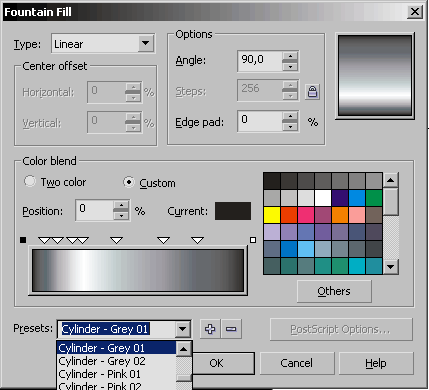429x390 pixels.
Task: Pick the orange-red swatch in palette
Action: pyautogui.click(x=289, y=215)
